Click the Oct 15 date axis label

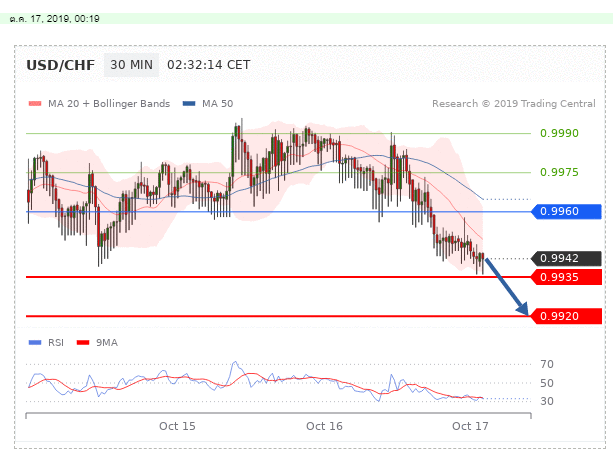coord(177,426)
